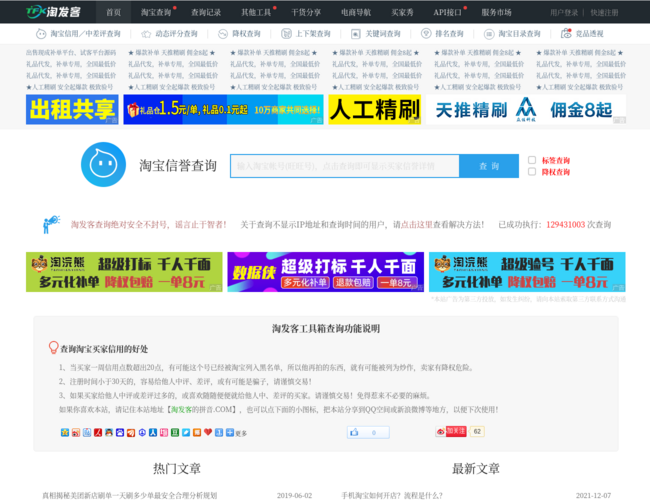Screen dimensions: 650x500
Task: Open the blue 淘浣熊 超级验号 banner
Action: (x=527, y=272)
